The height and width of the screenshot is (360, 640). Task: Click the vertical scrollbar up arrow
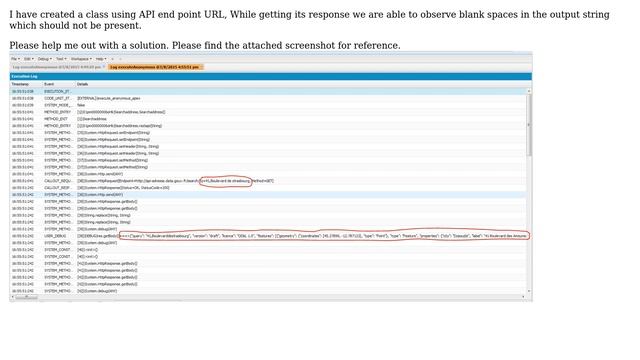529,91
